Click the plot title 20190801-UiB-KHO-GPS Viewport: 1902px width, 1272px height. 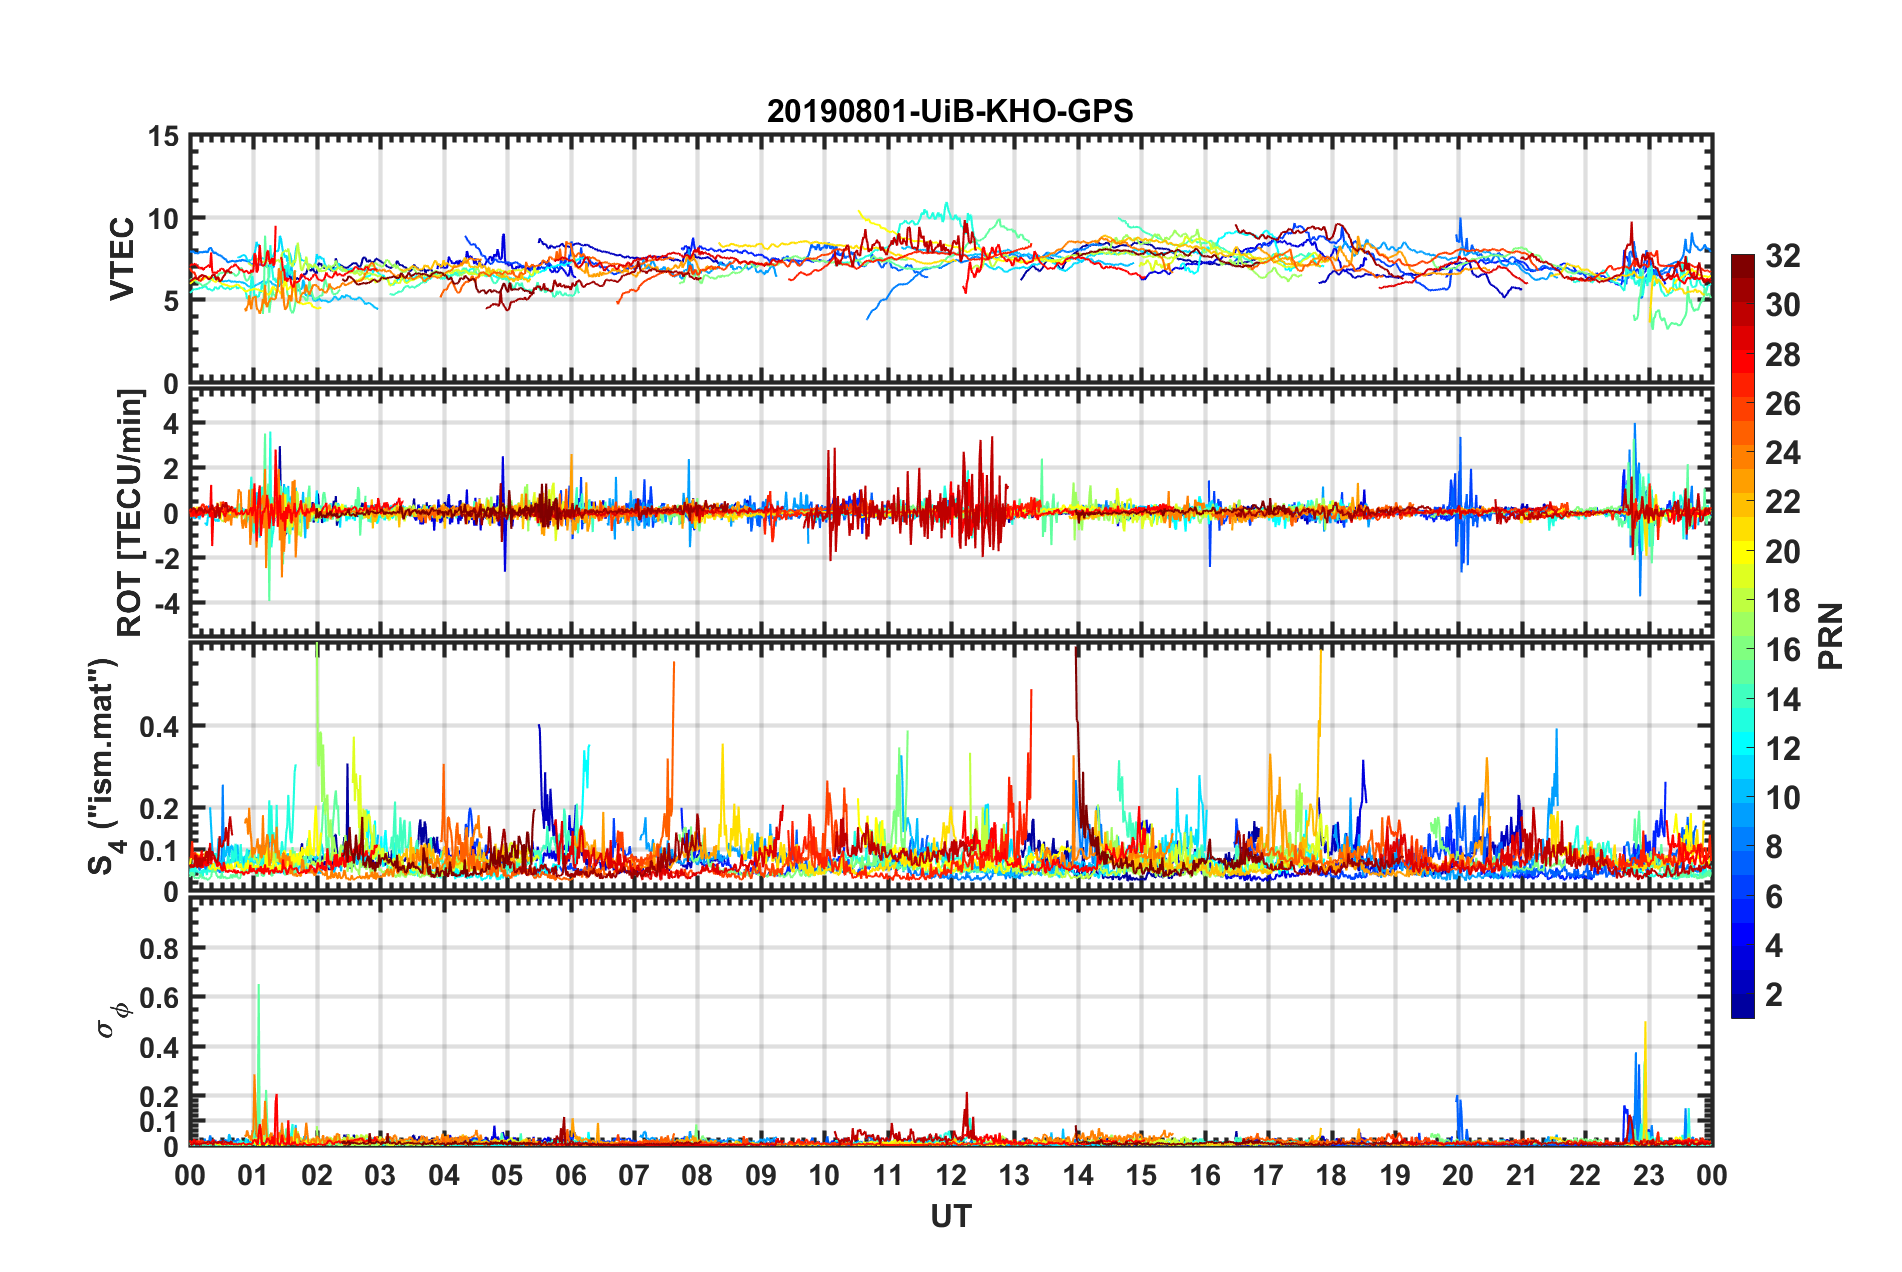[x=950, y=110]
